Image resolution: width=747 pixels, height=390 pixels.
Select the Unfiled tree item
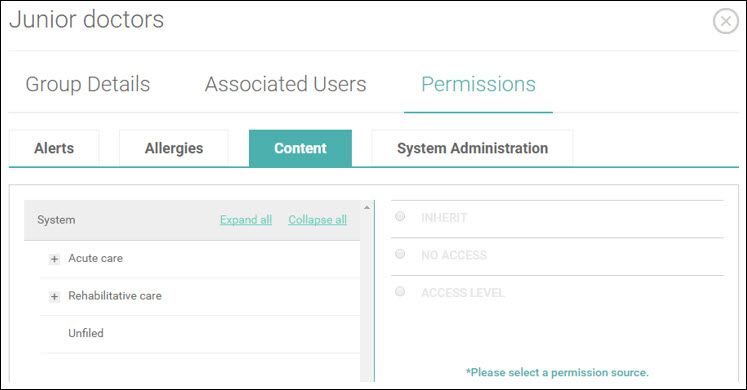coord(86,333)
